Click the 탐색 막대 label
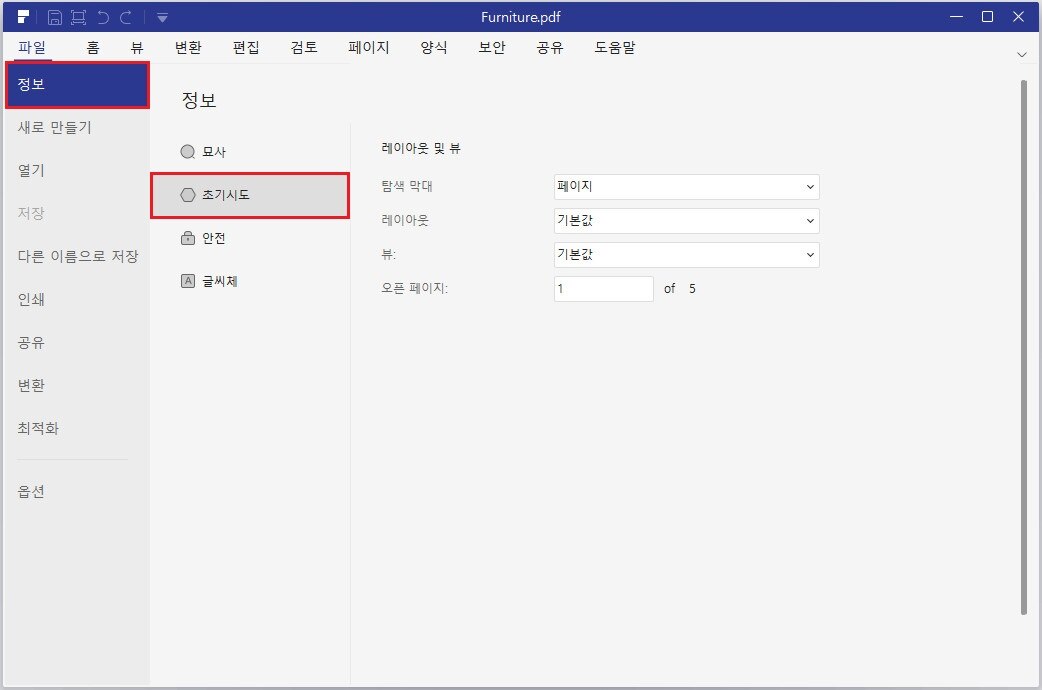1042x690 pixels. [407, 187]
